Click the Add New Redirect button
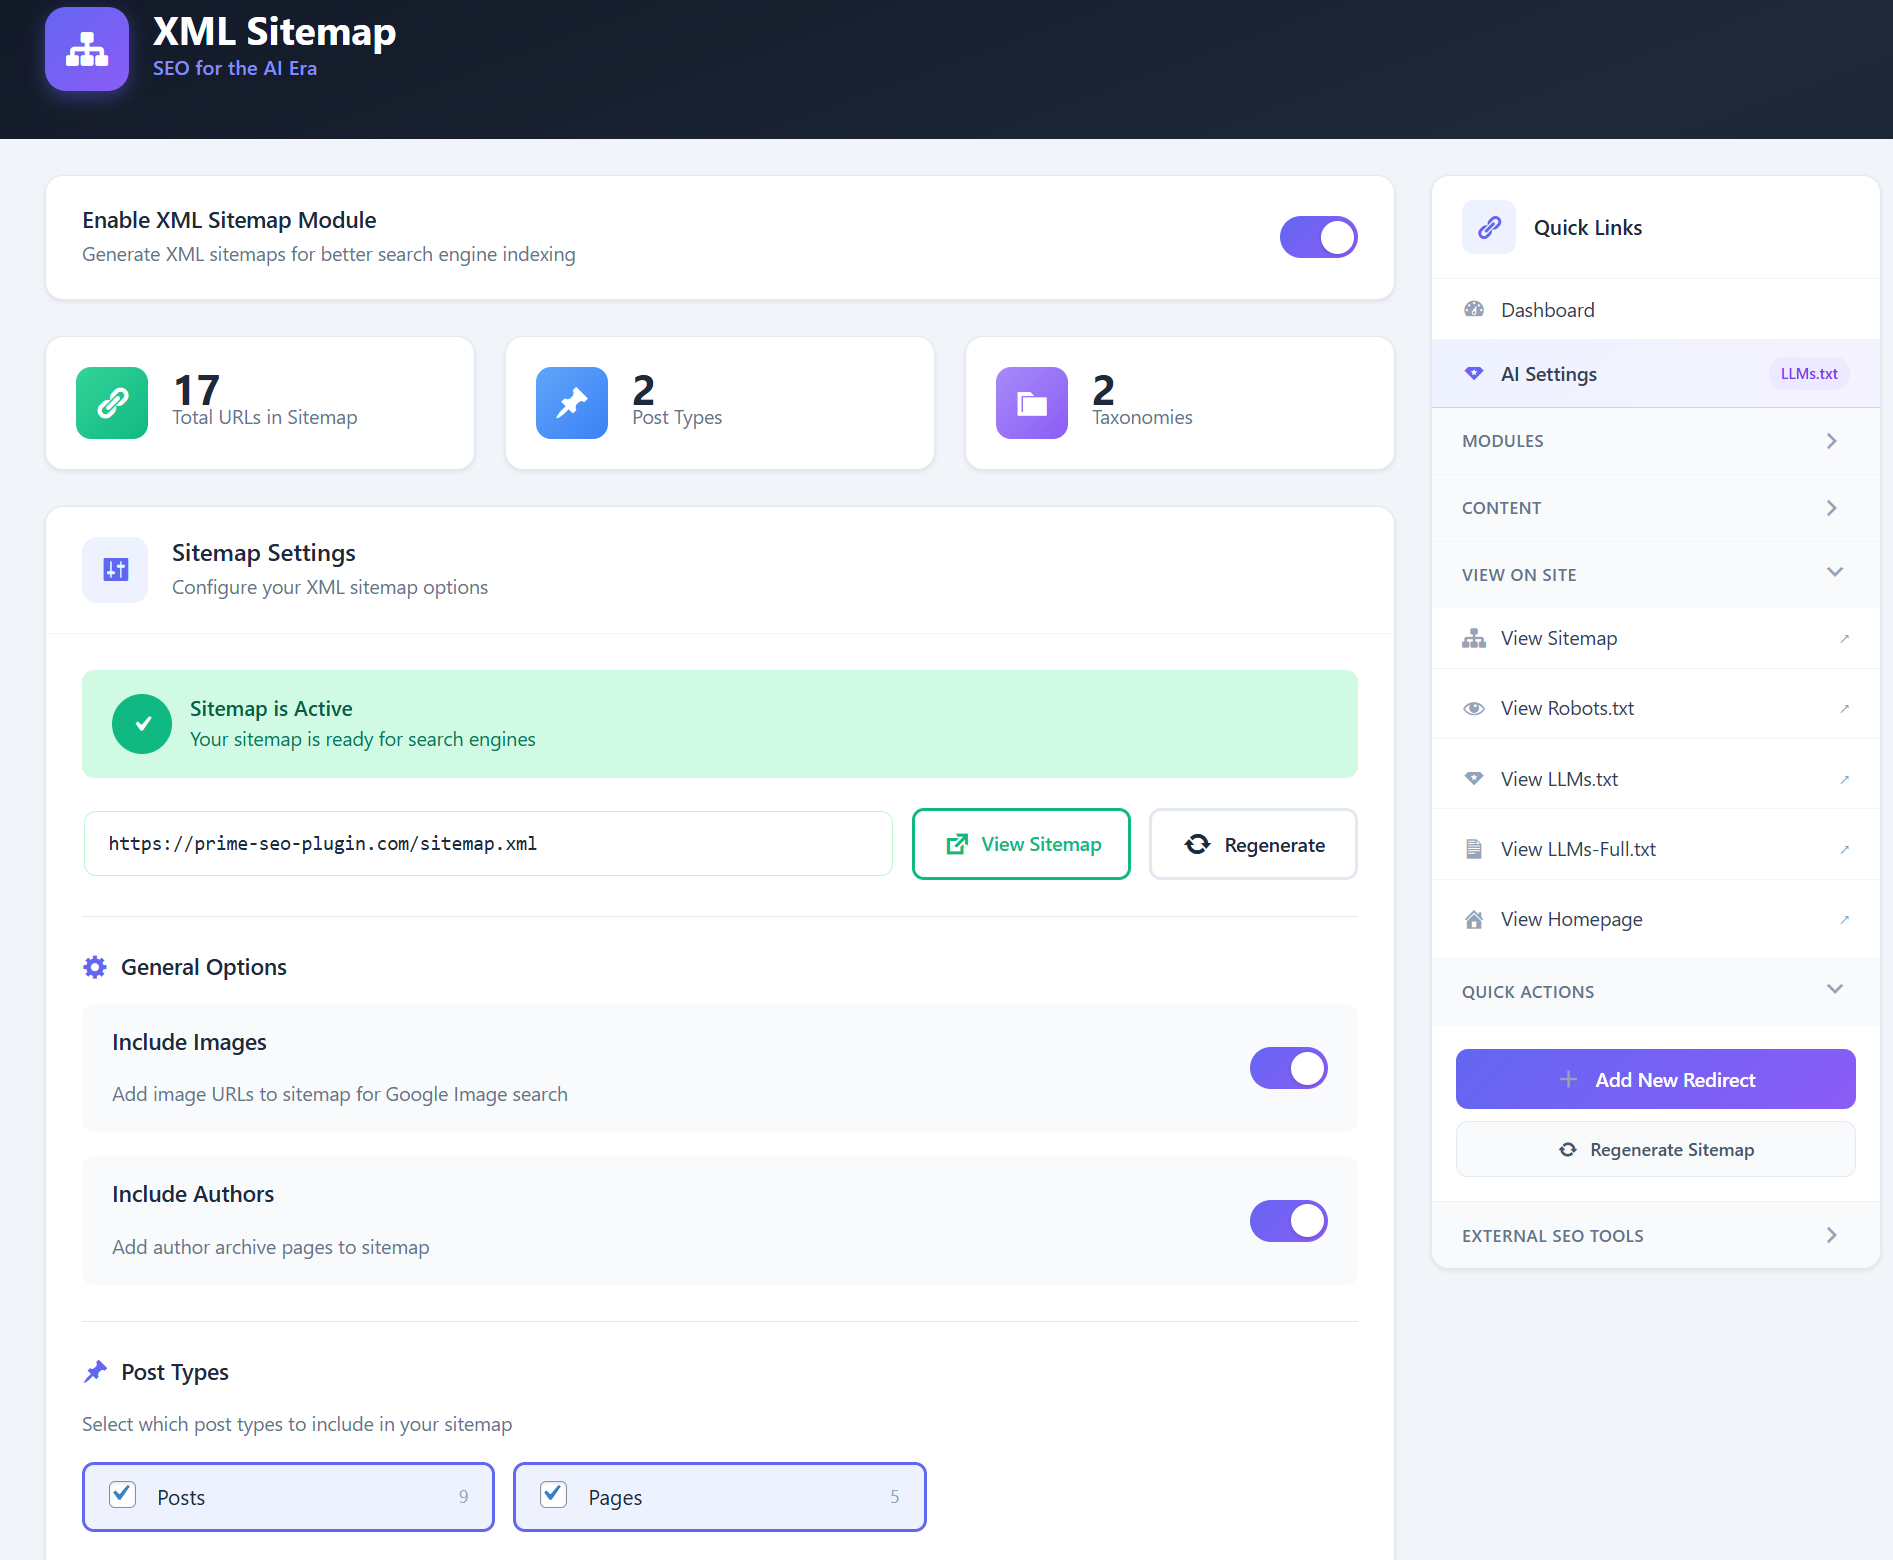This screenshot has width=1893, height=1560. coord(1655,1079)
